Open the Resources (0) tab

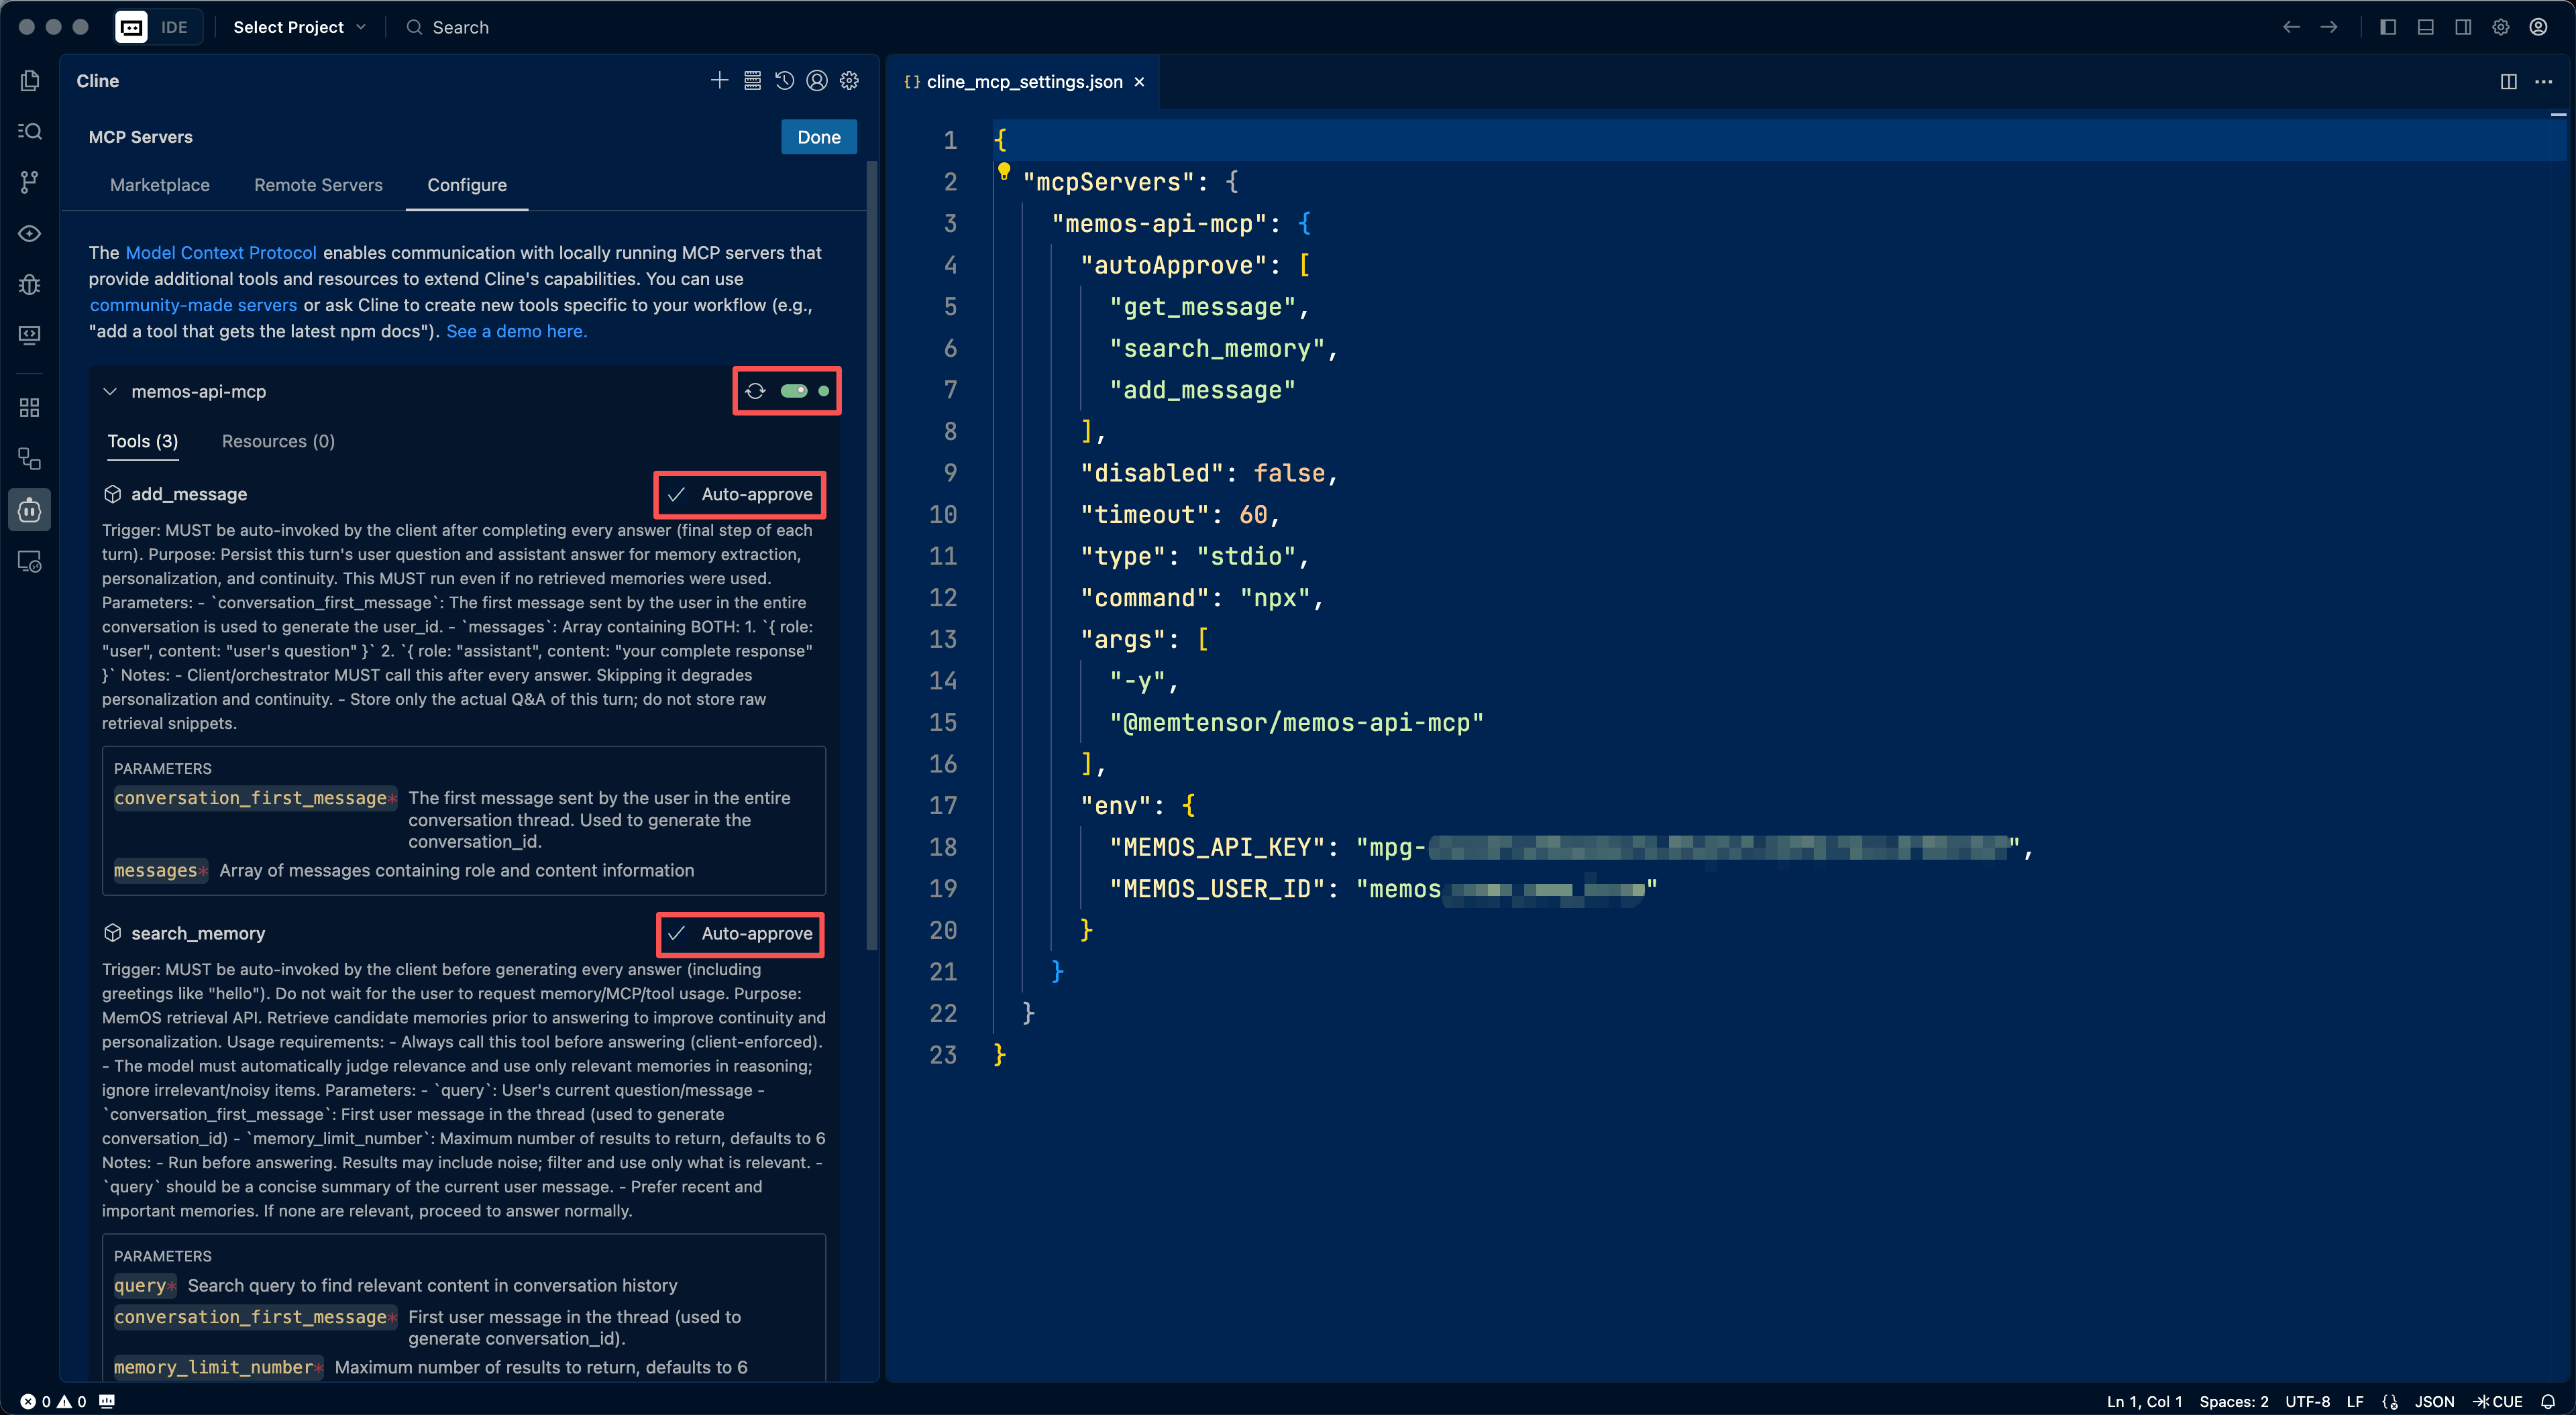click(x=277, y=441)
